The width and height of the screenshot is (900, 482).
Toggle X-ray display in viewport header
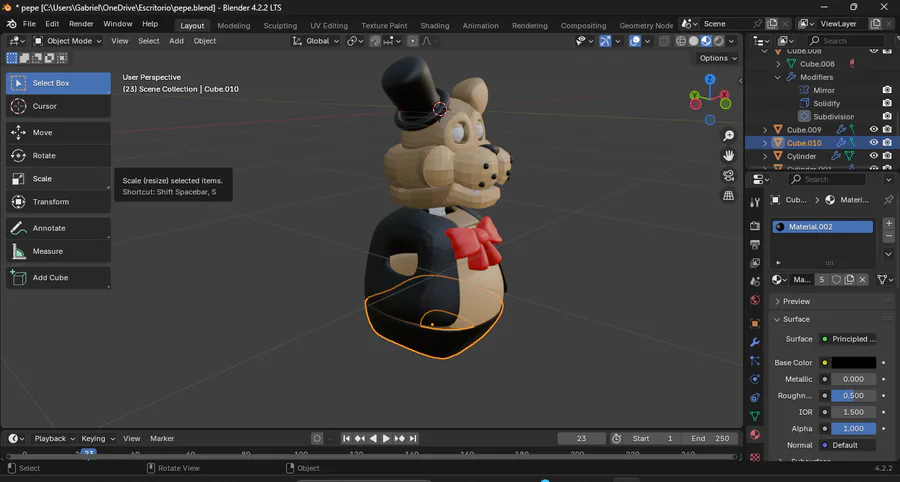pos(665,41)
